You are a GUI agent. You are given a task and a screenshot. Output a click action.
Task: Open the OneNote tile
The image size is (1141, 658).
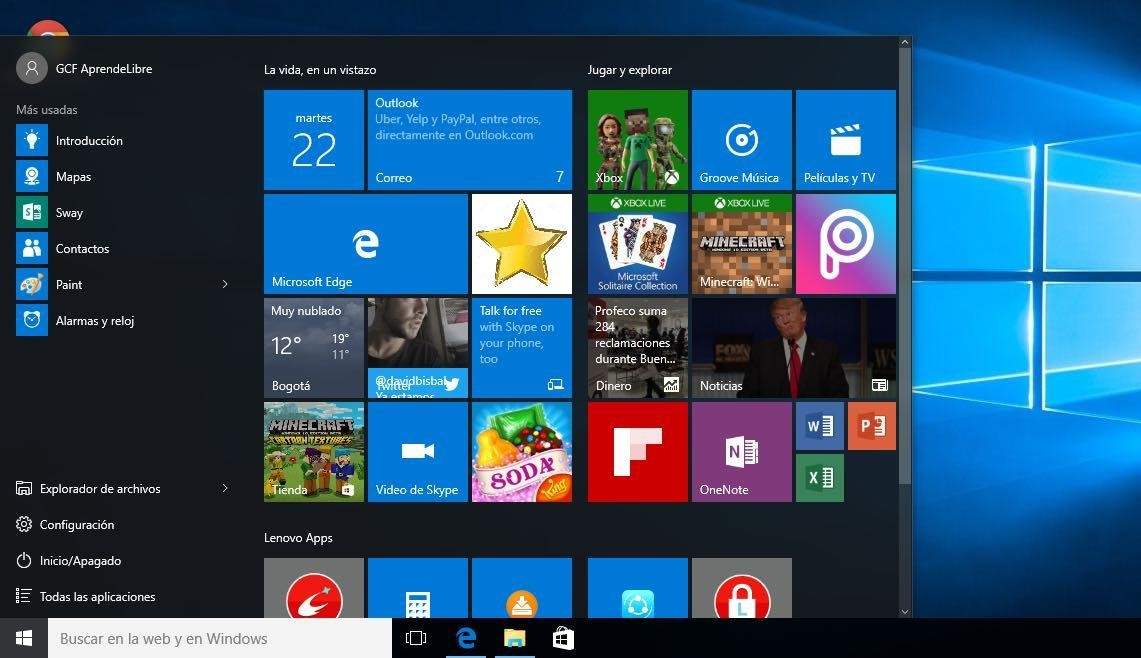[x=741, y=452]
